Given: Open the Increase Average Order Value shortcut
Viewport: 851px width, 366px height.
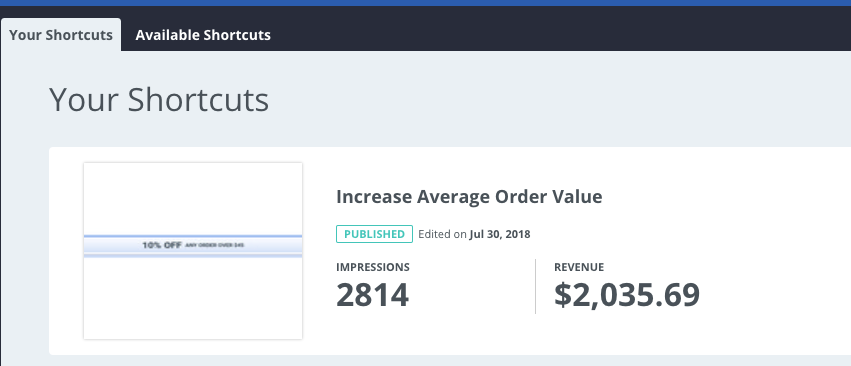Looking at the screenshot, I should tap(469, 197).
